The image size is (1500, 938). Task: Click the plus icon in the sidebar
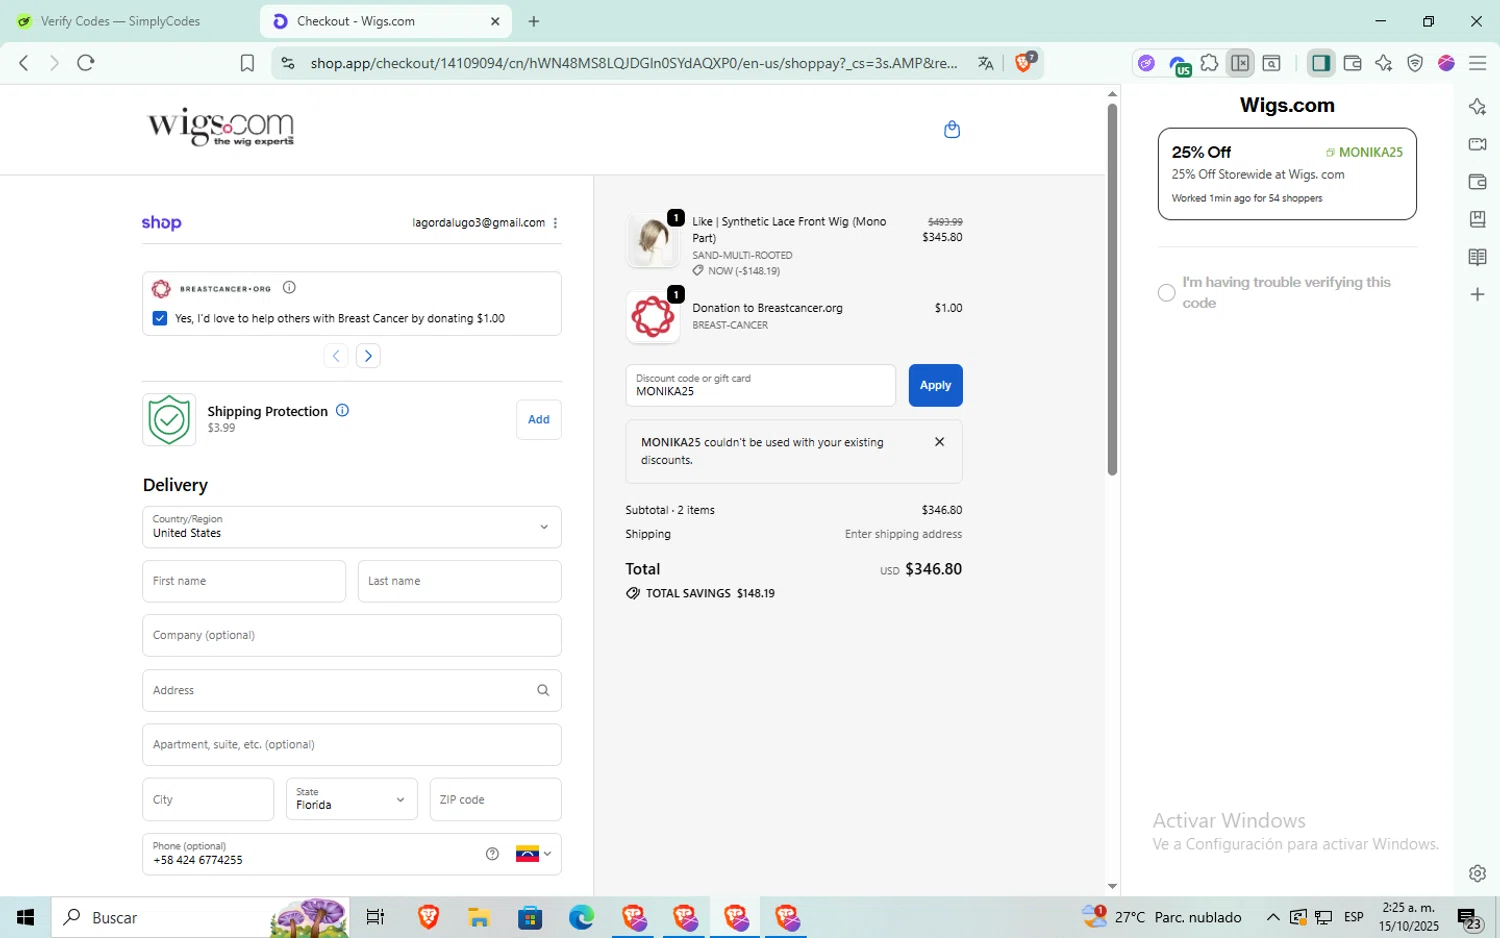pyautogui.click(x=1477, y=294)
